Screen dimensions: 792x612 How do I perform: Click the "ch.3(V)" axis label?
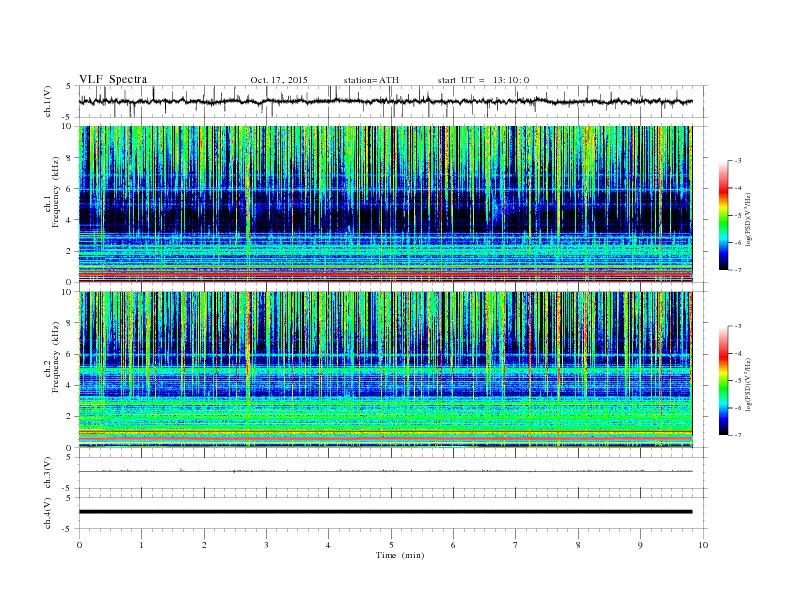(x=48, y=473)
